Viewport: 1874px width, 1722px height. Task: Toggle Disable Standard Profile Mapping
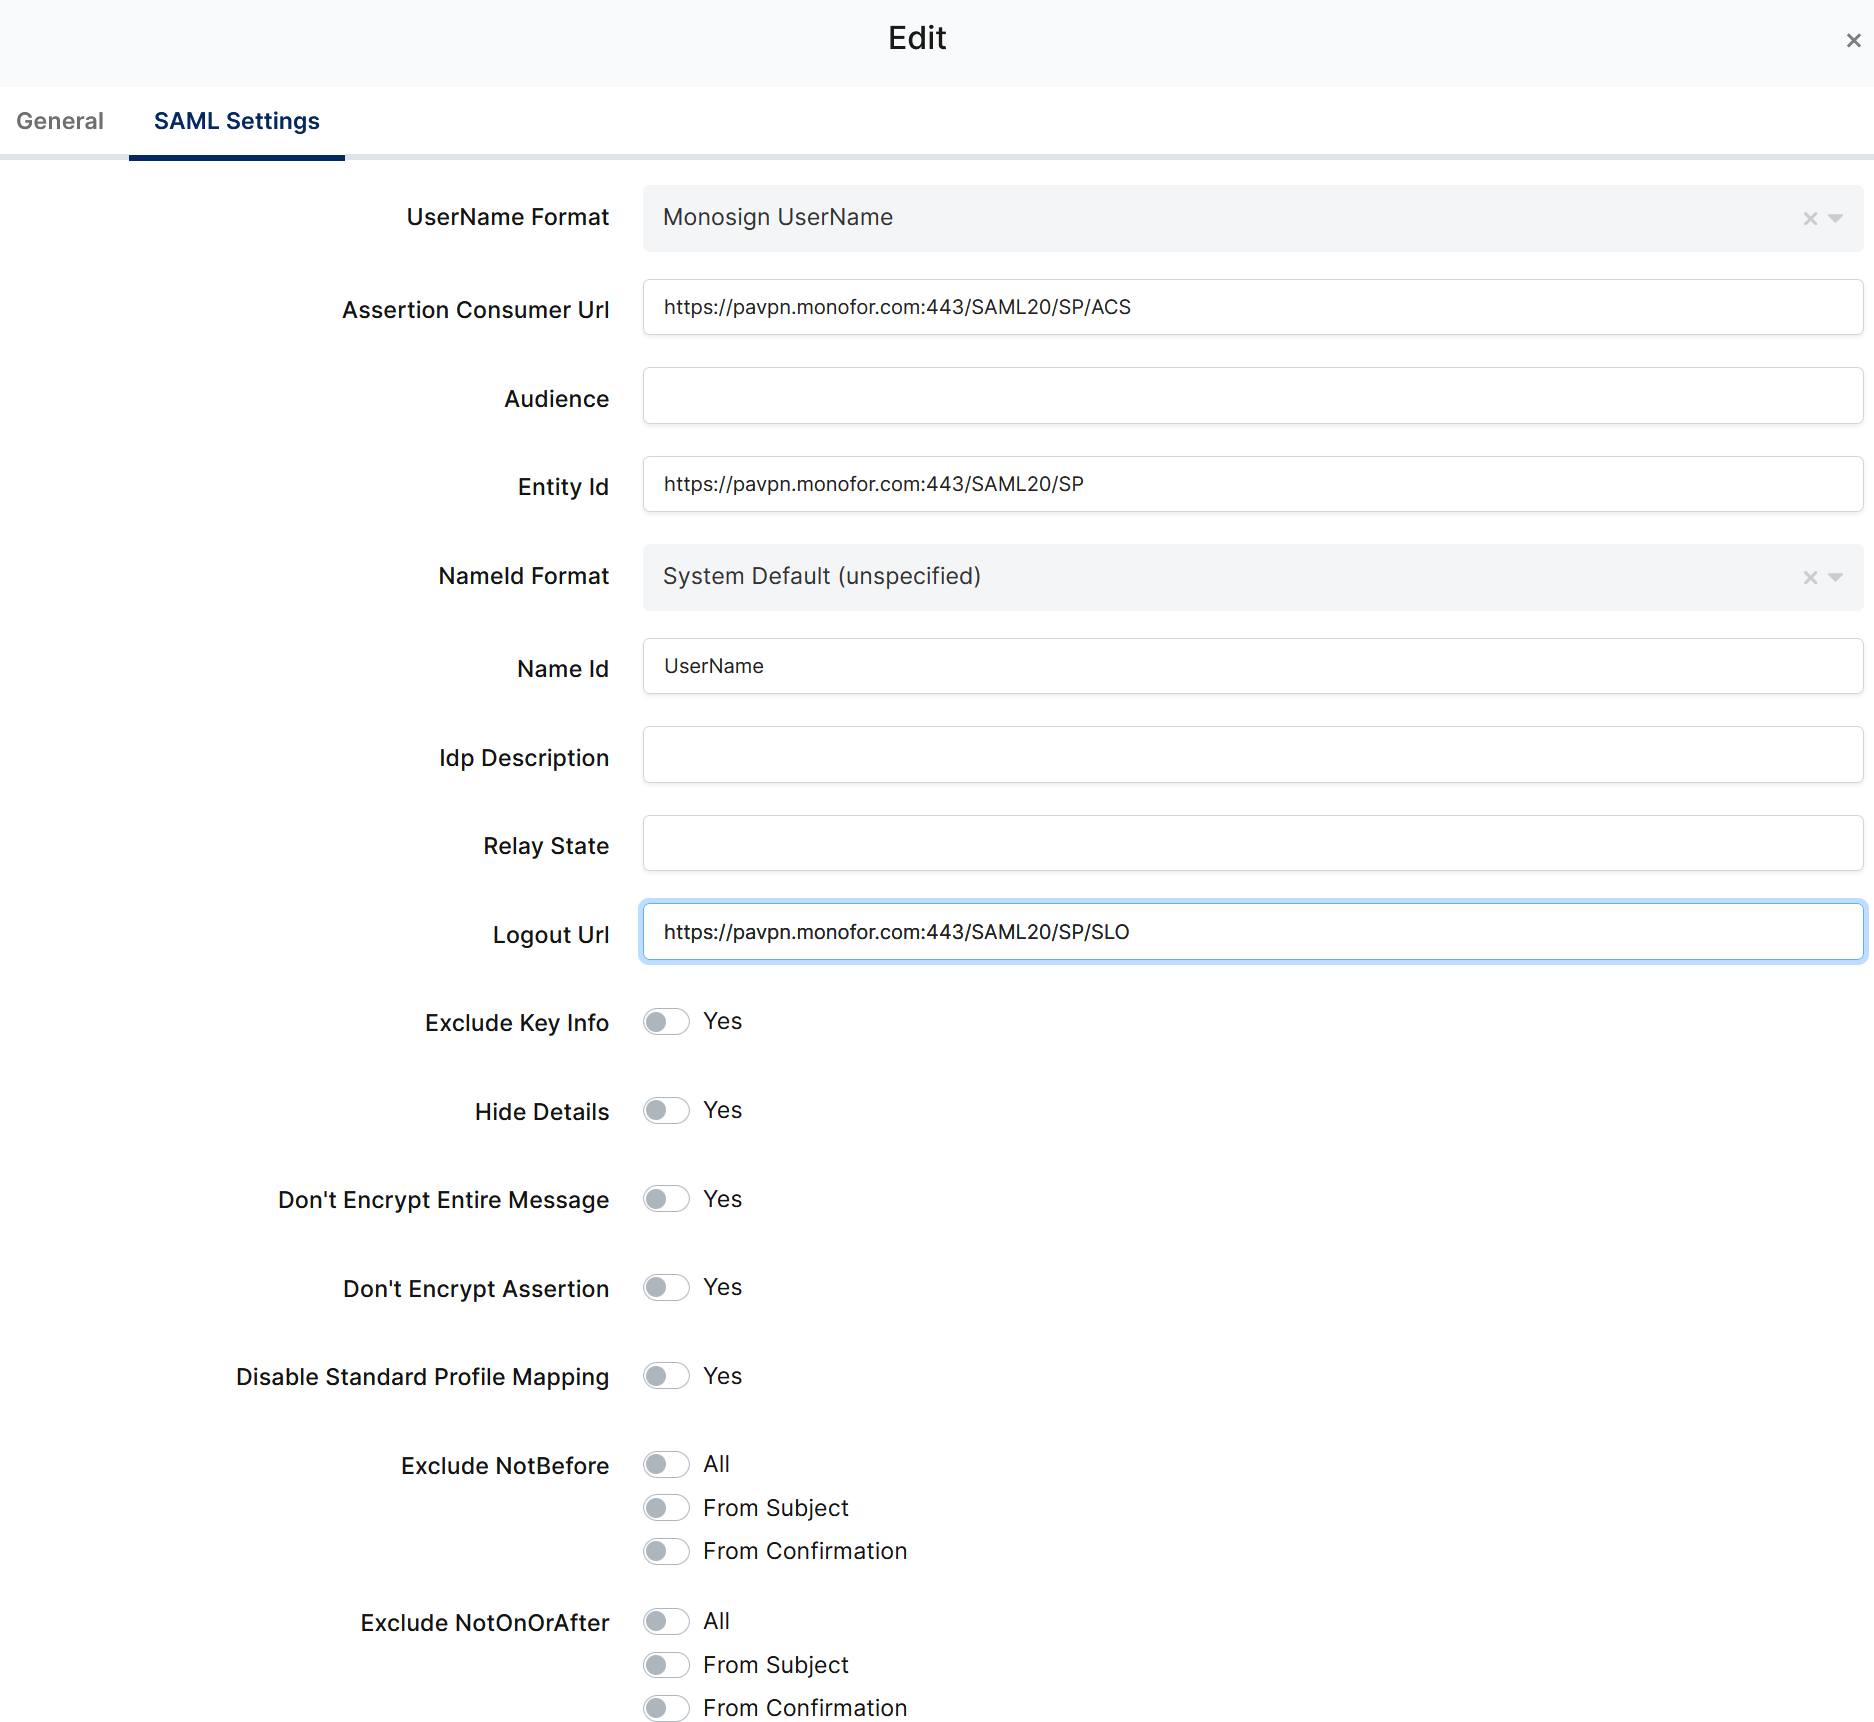coord(666,1376)
